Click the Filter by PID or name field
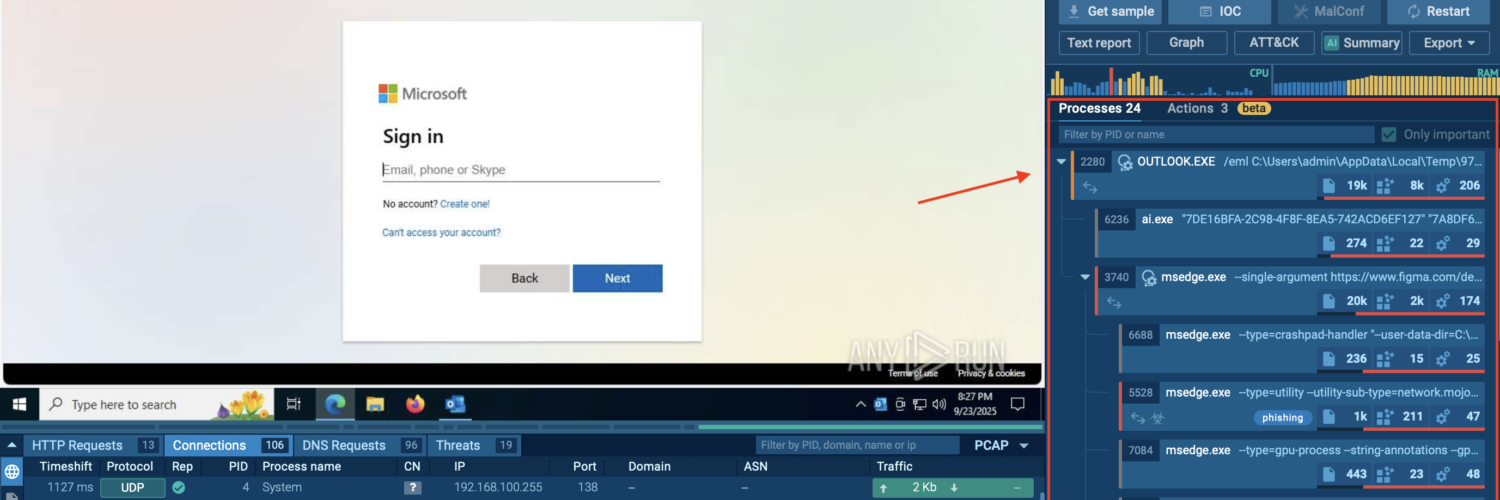Viewport: 1500px width, 500px height. coord(1216,134)
